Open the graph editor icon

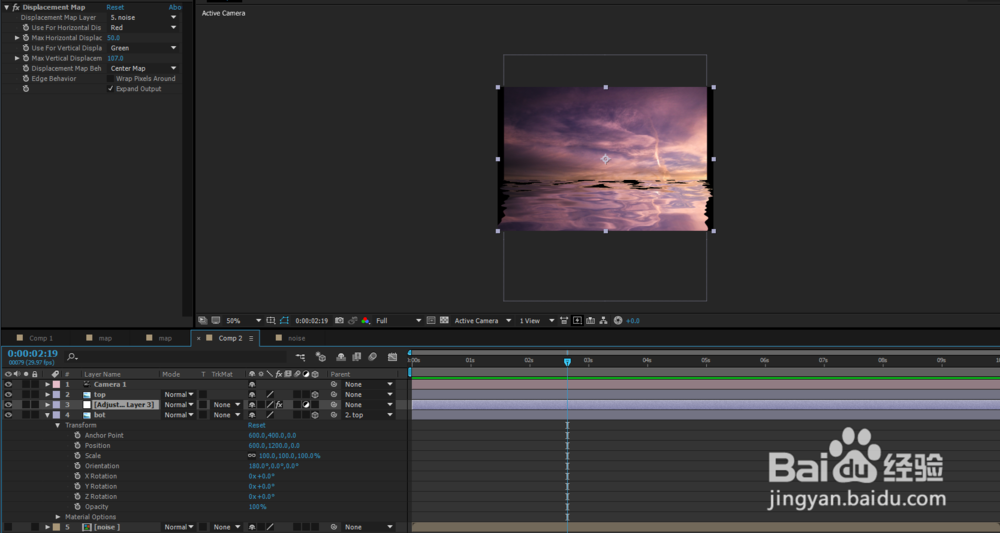[x=392, y=357]
